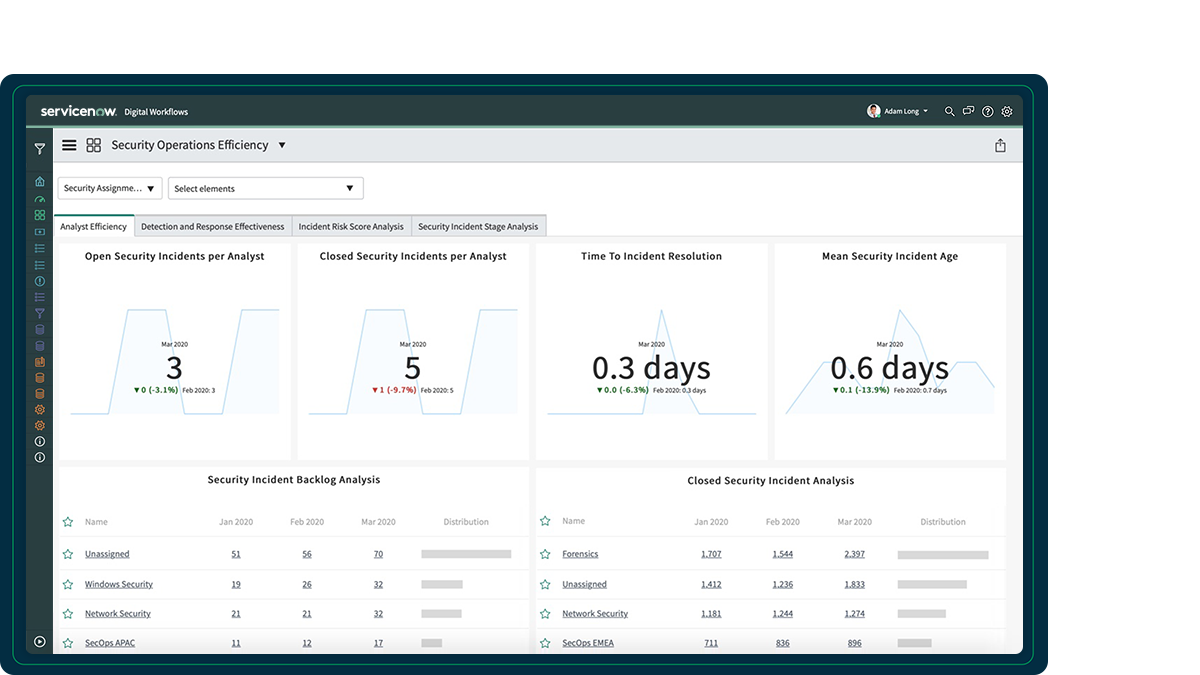This screenshot has height=675, width=1200.
Task: Open the Adam Long user menu
Action: tap(898, 112)
